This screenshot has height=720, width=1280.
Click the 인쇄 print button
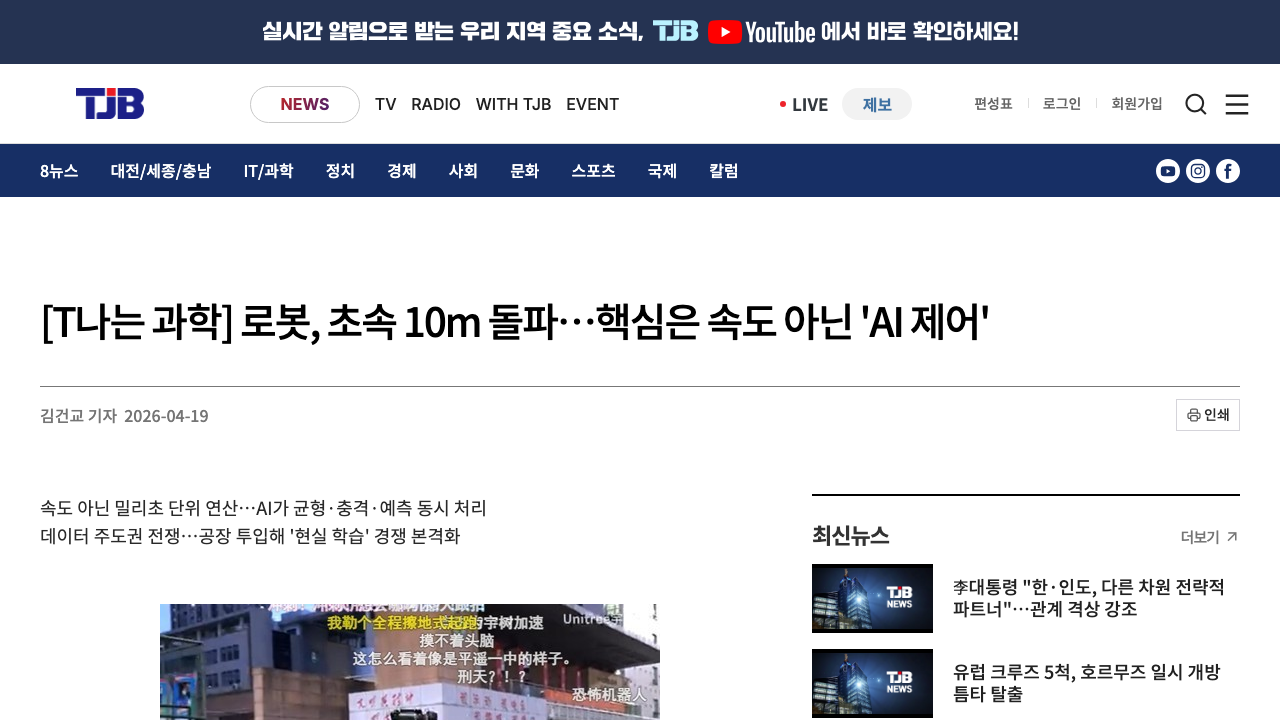(1208, 415)
